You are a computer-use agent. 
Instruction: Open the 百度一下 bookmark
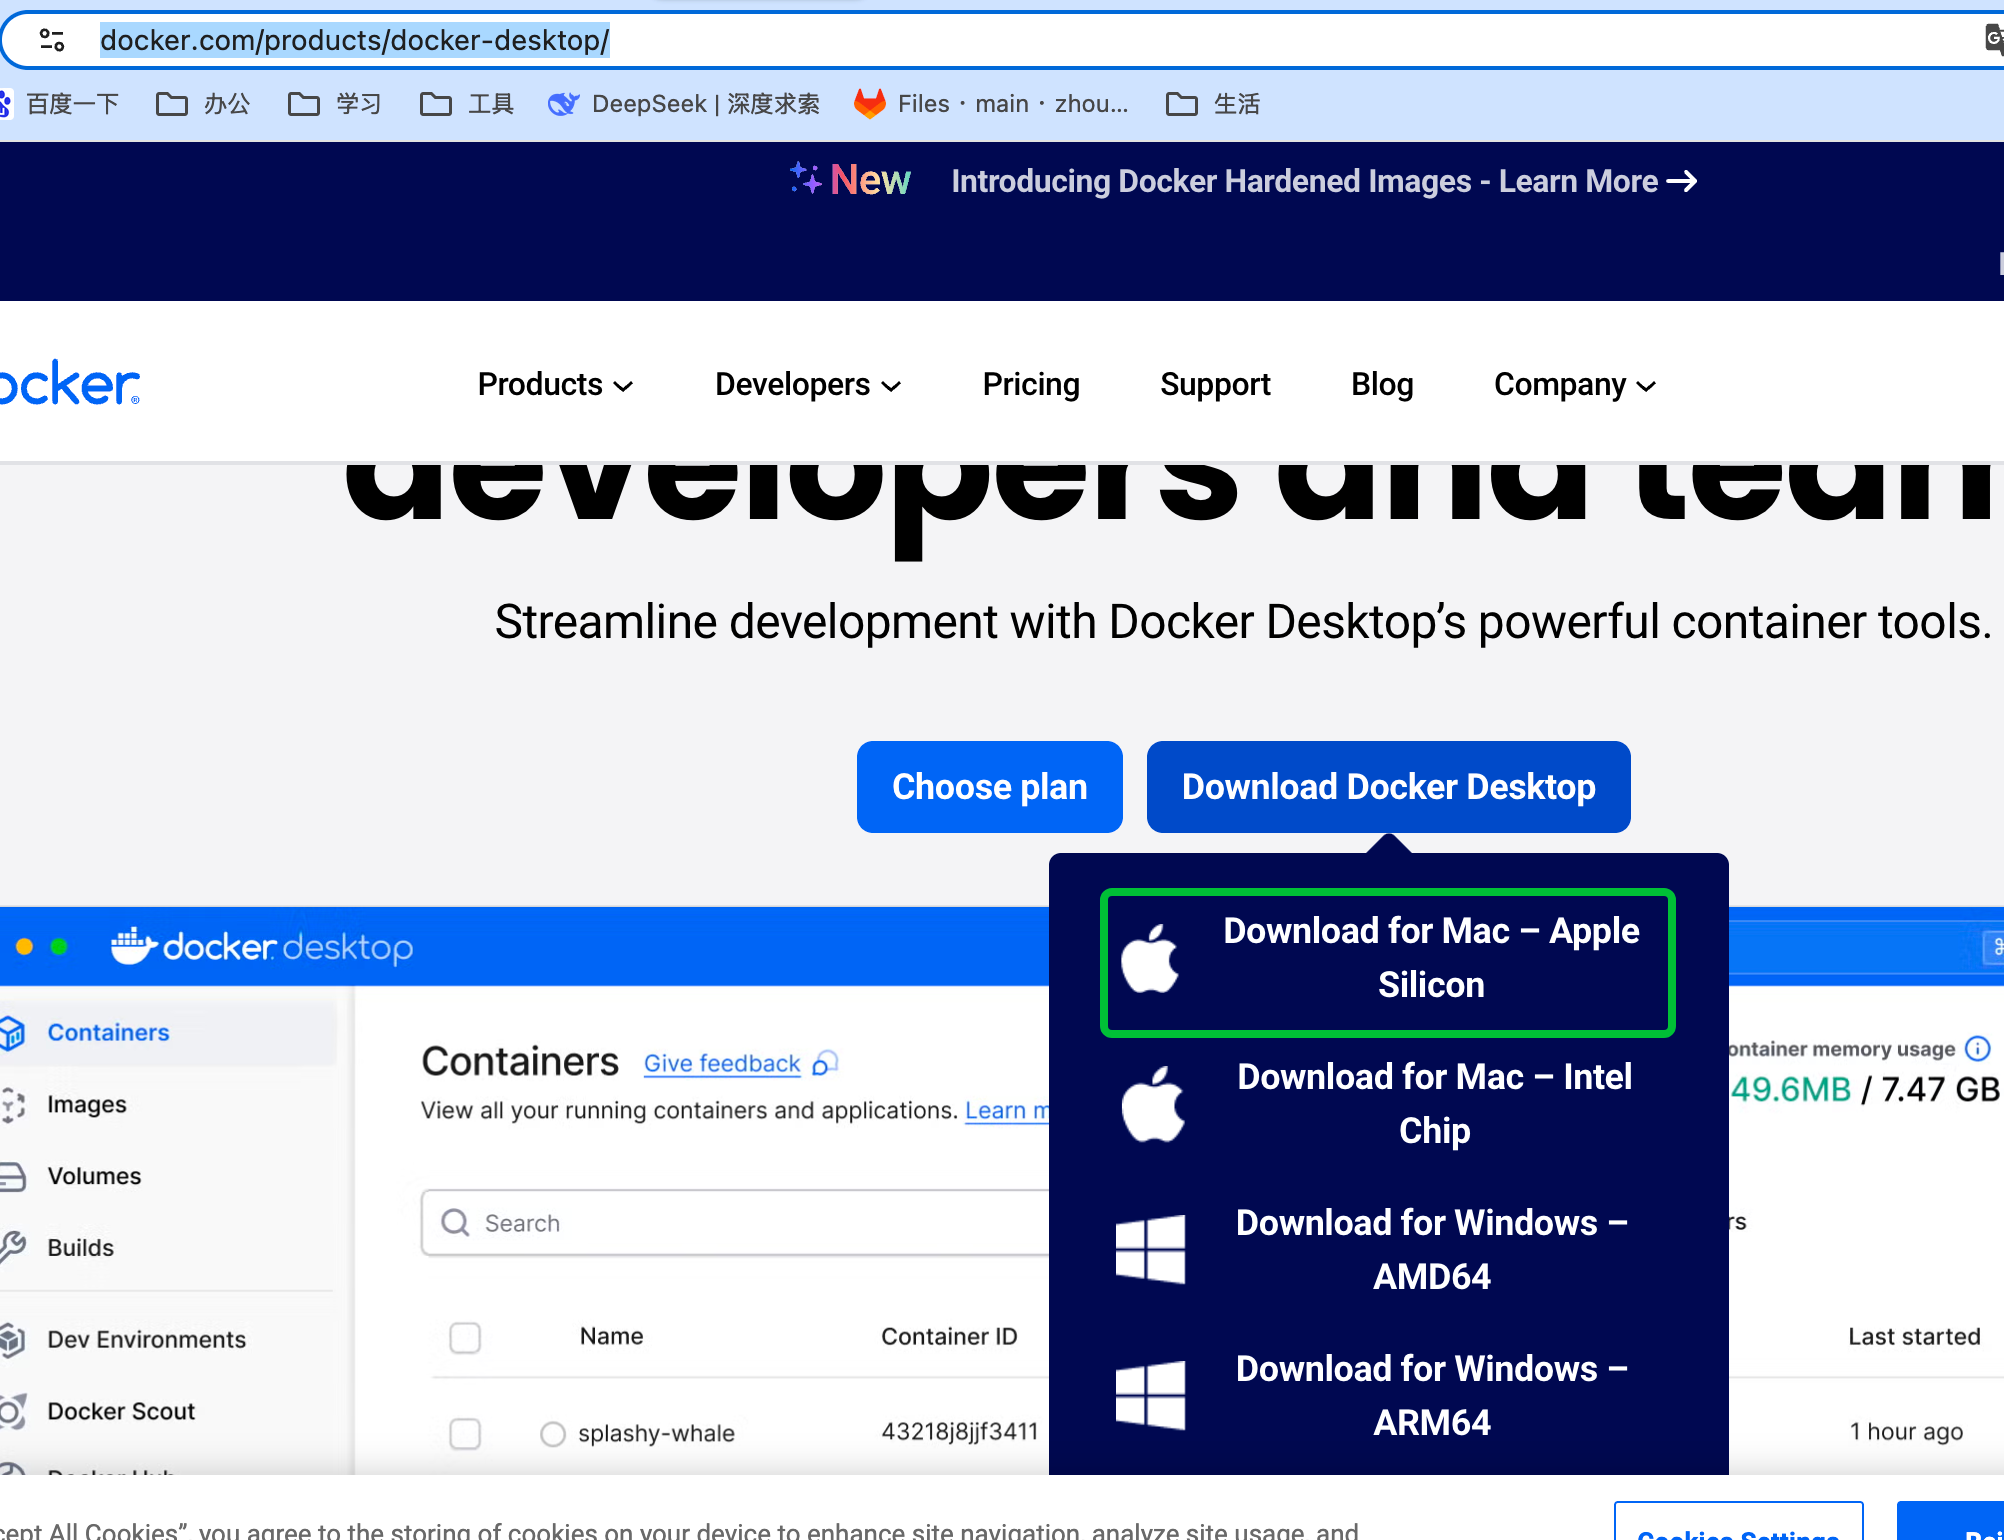tap(60, 104)
